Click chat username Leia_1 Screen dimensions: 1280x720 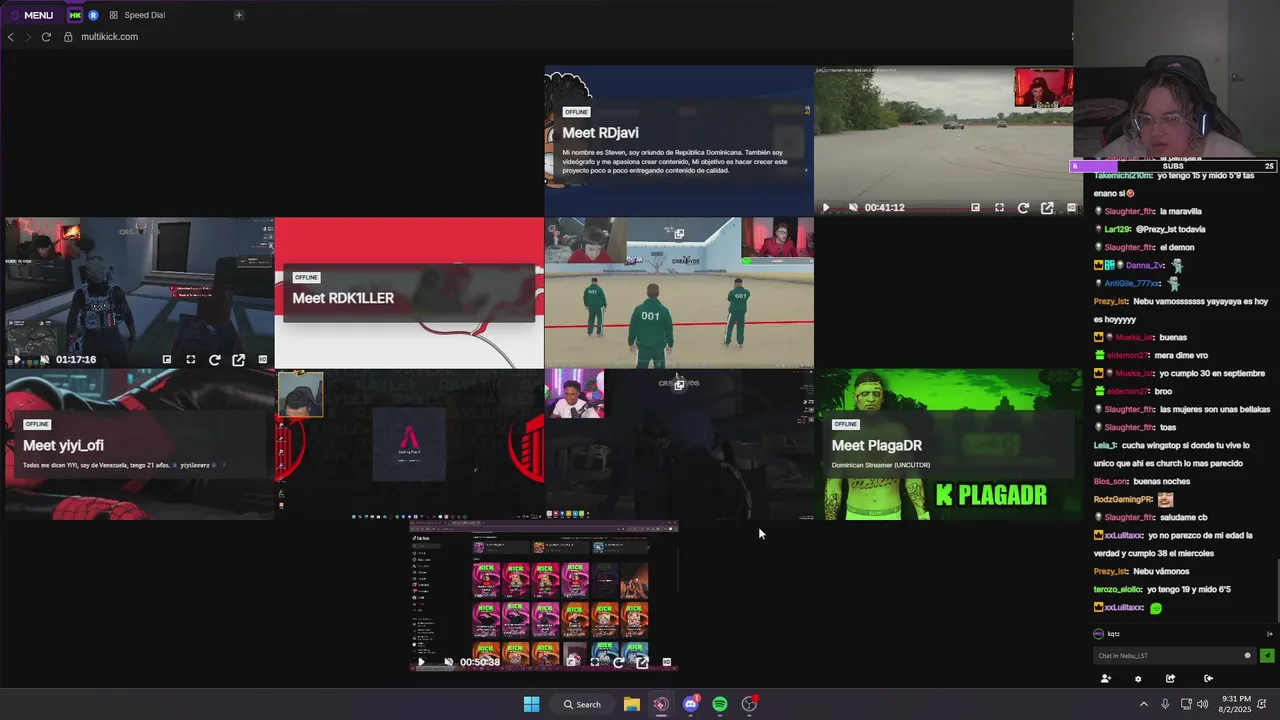point(1106,445)
